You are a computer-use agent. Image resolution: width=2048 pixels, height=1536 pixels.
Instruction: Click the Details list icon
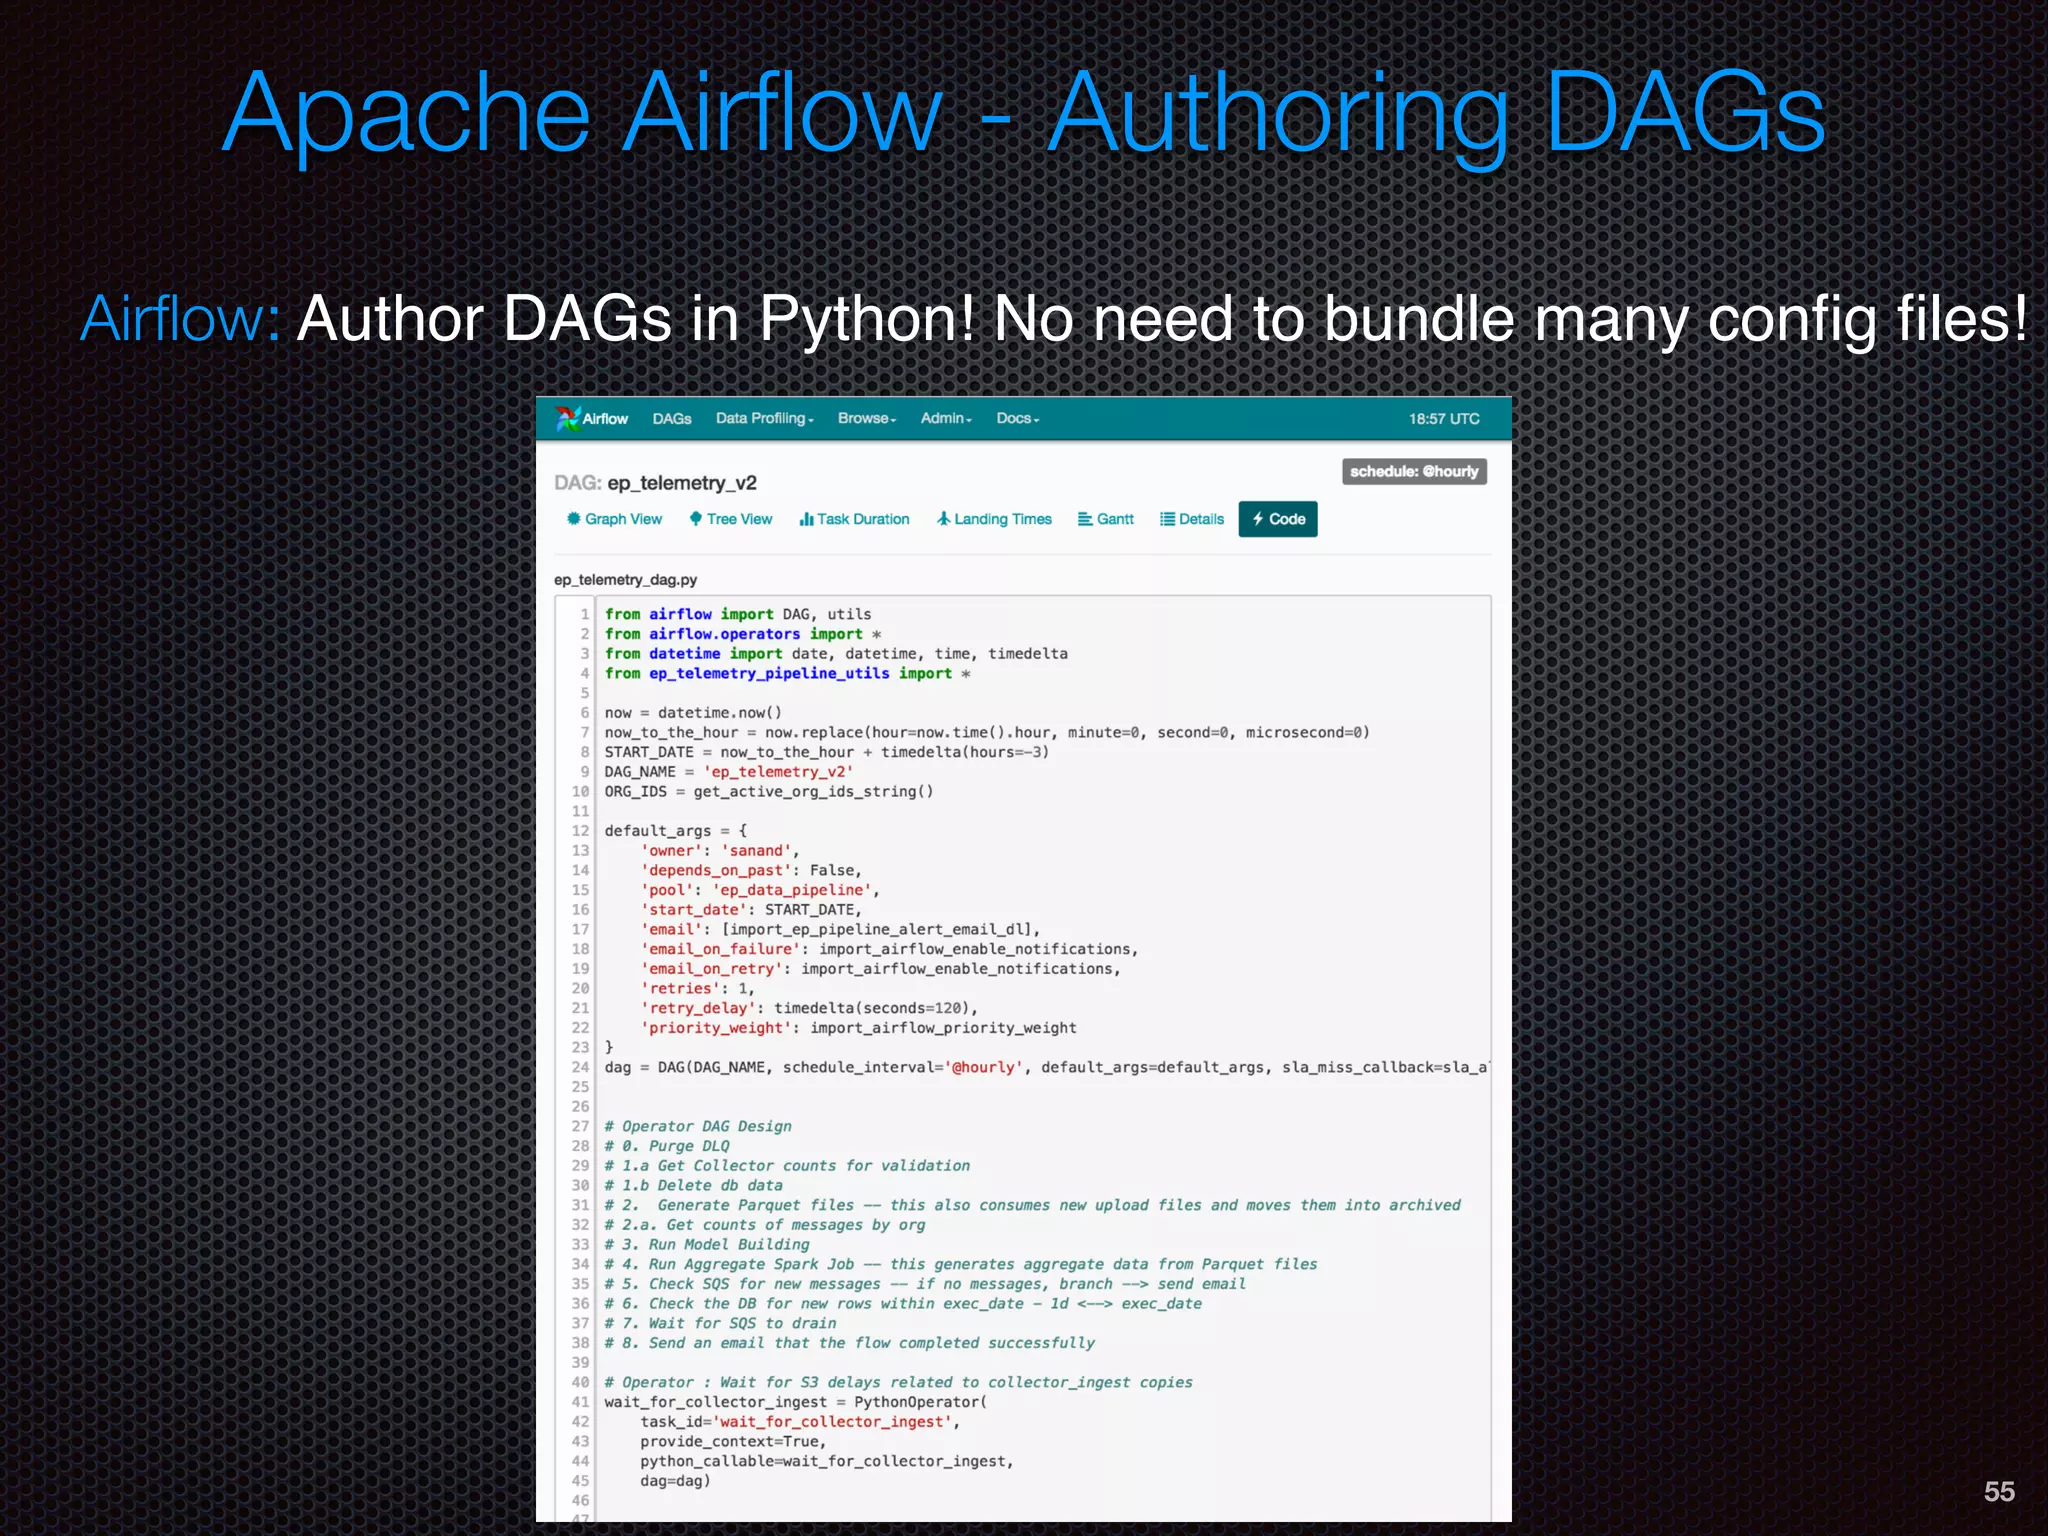click(x=1167, y=519)
